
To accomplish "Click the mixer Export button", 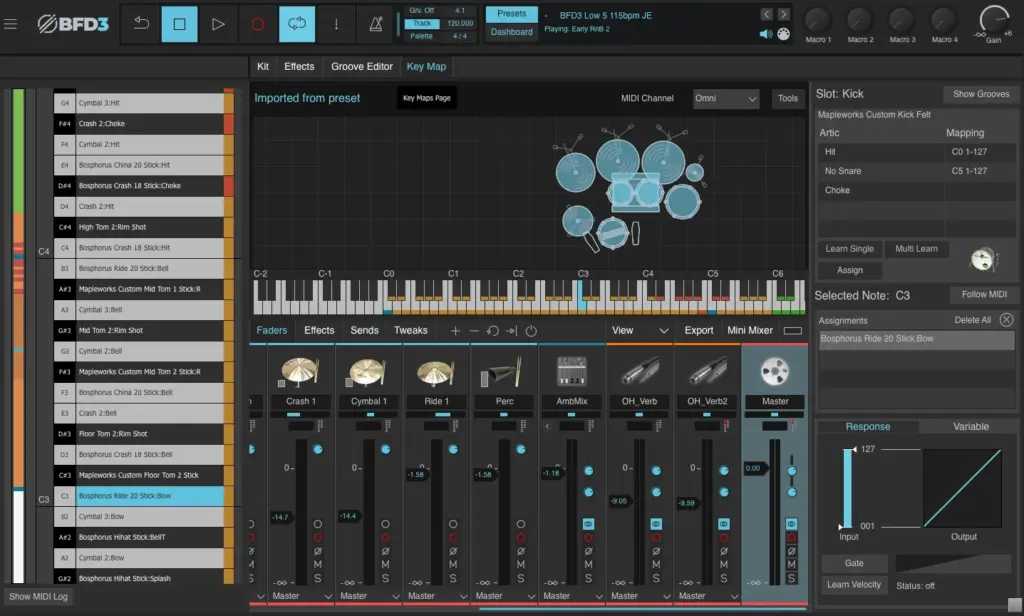I will click(699, 331).
